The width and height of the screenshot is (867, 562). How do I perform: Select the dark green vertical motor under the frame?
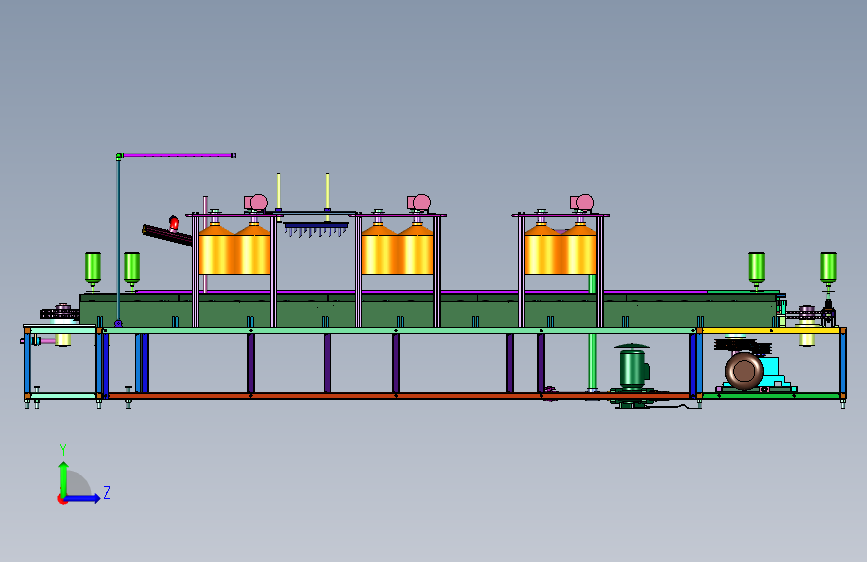[x=632, y=368]
